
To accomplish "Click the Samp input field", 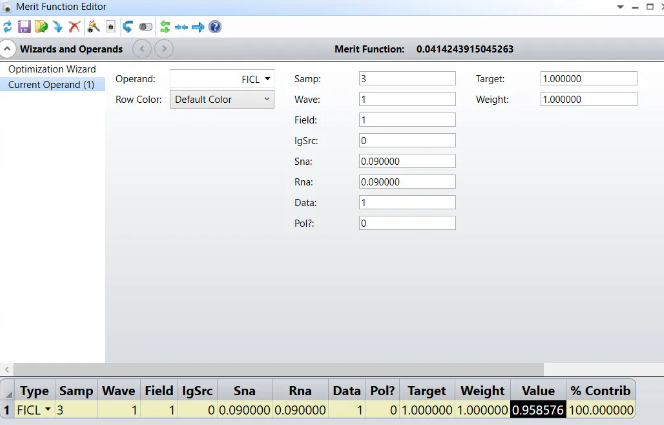I will [x=407, y=79].
